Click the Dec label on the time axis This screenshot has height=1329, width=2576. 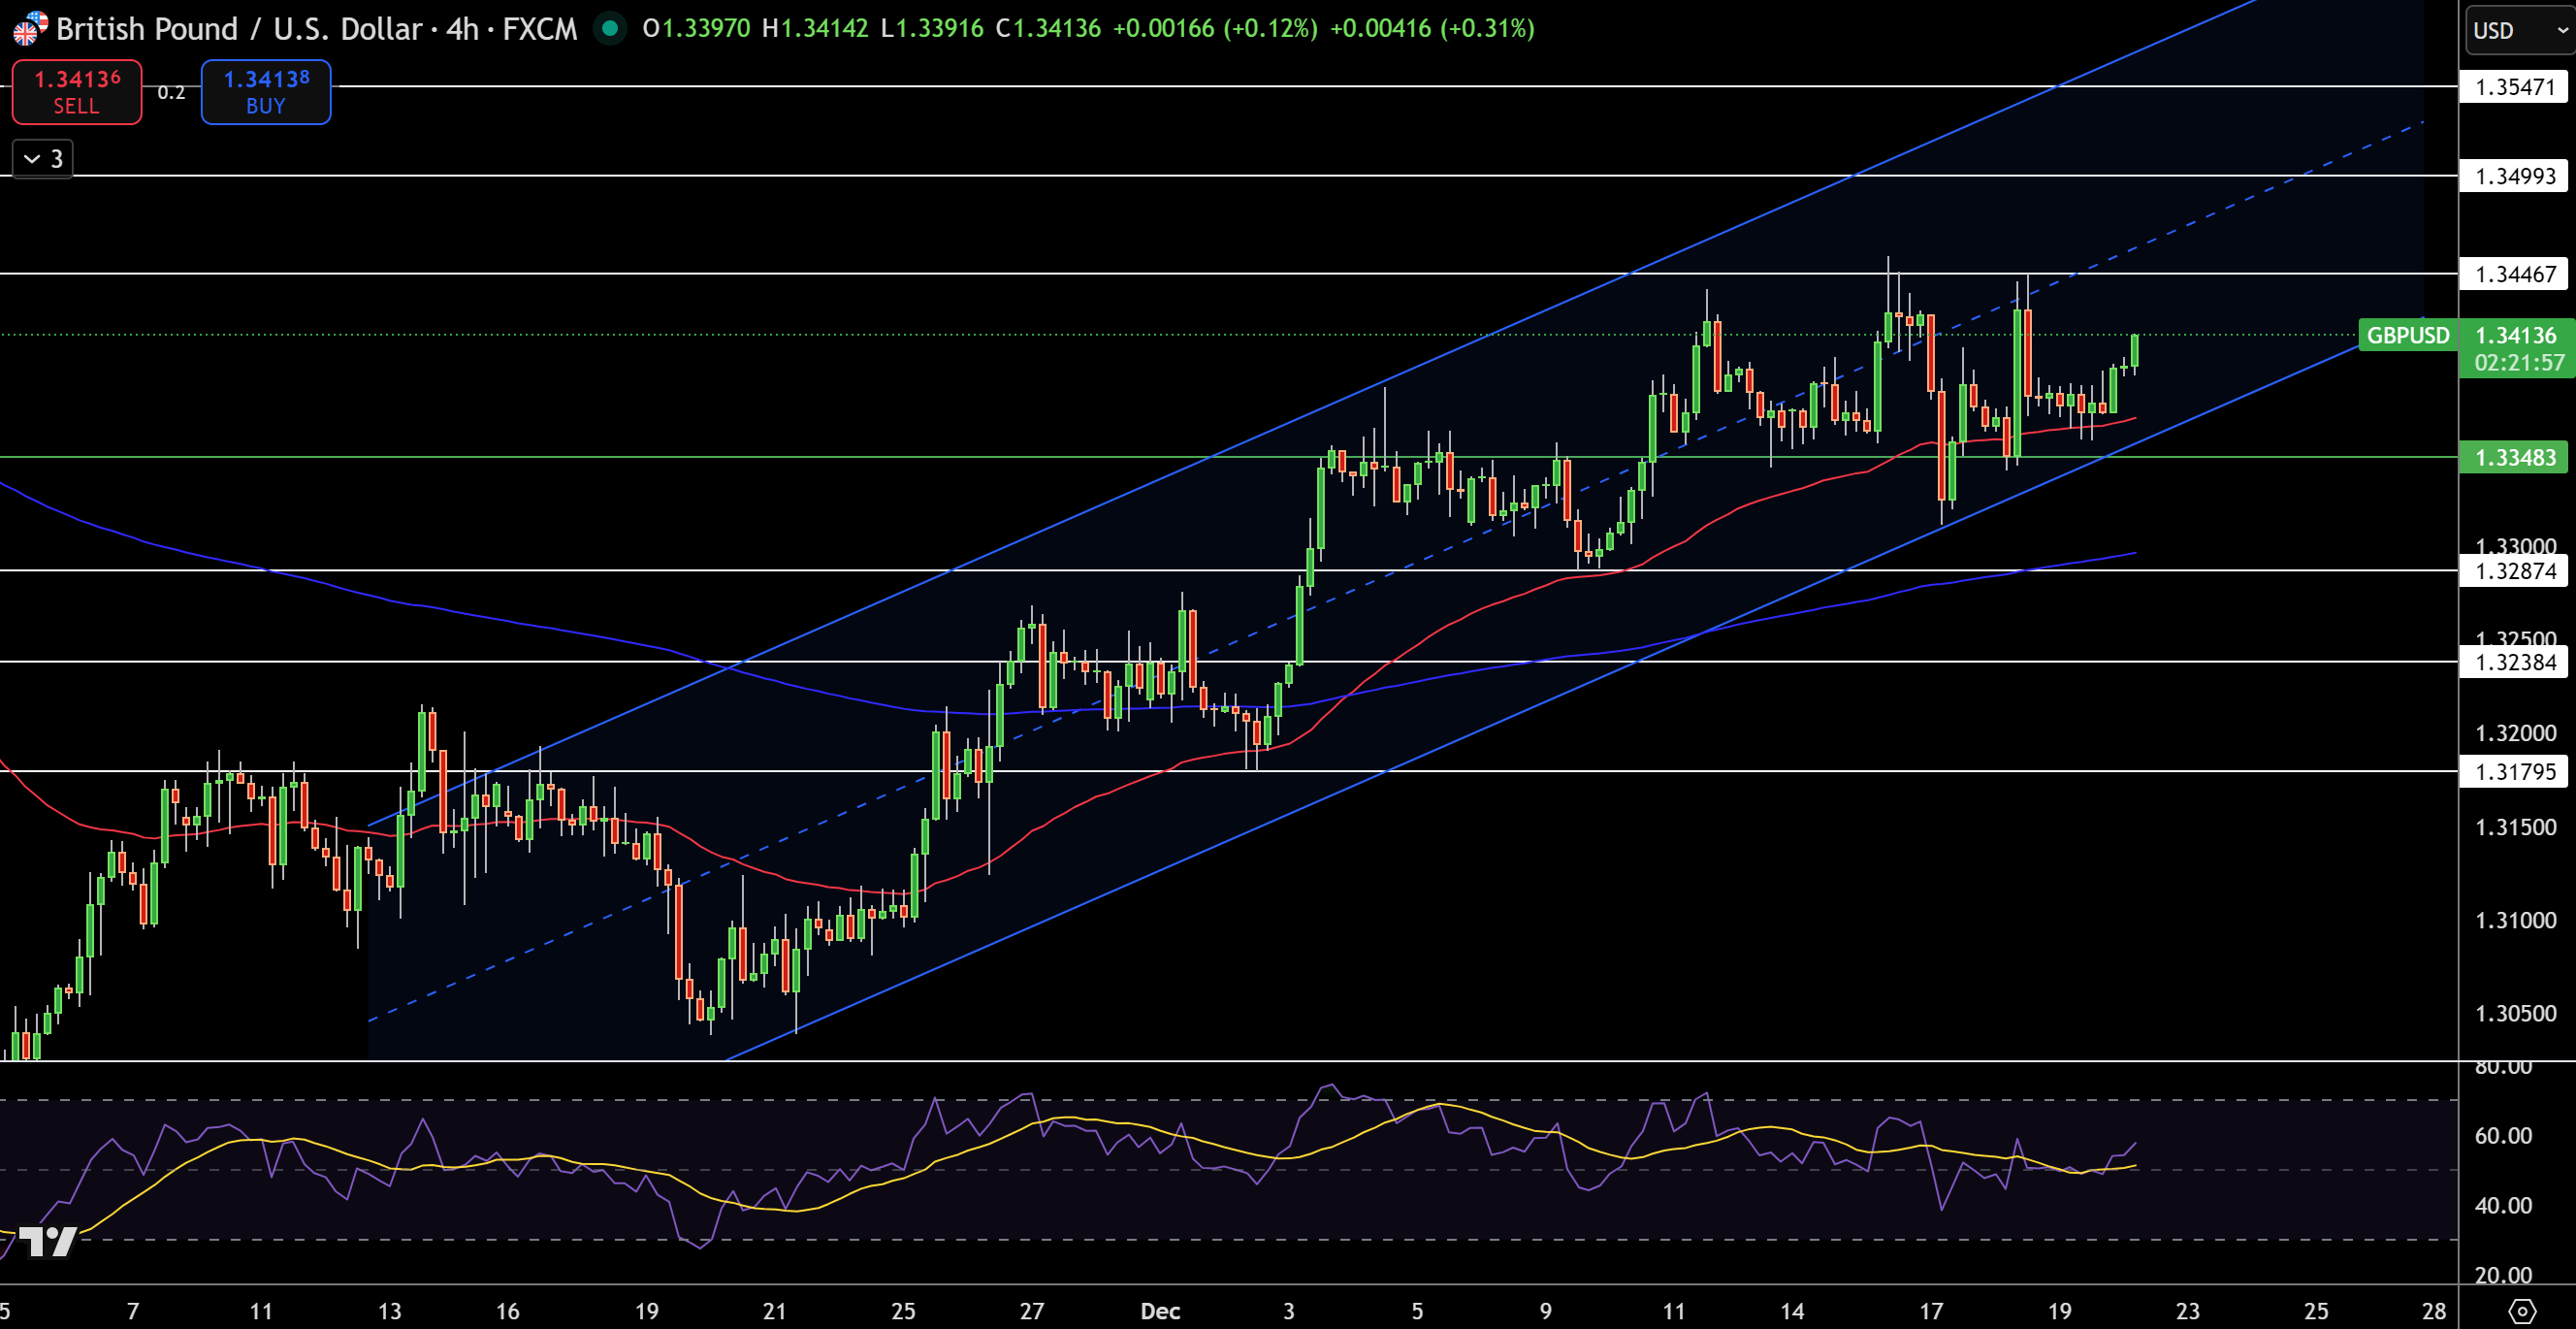pos(1160,1312)
